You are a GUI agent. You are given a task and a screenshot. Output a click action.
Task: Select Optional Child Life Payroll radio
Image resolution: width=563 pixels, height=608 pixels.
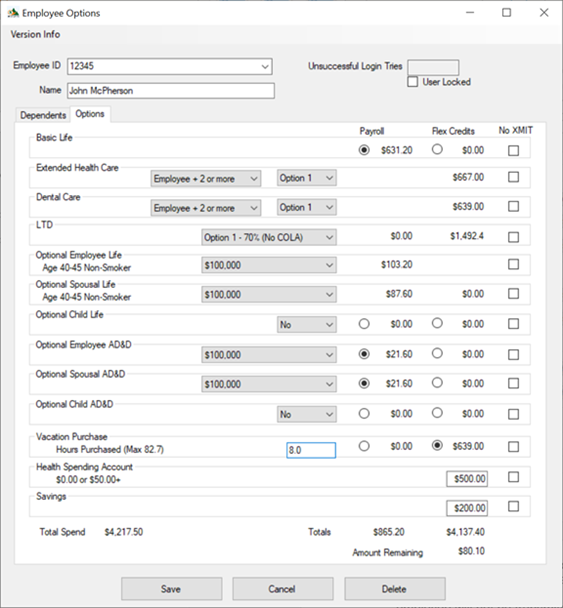(x=364, y=324)
